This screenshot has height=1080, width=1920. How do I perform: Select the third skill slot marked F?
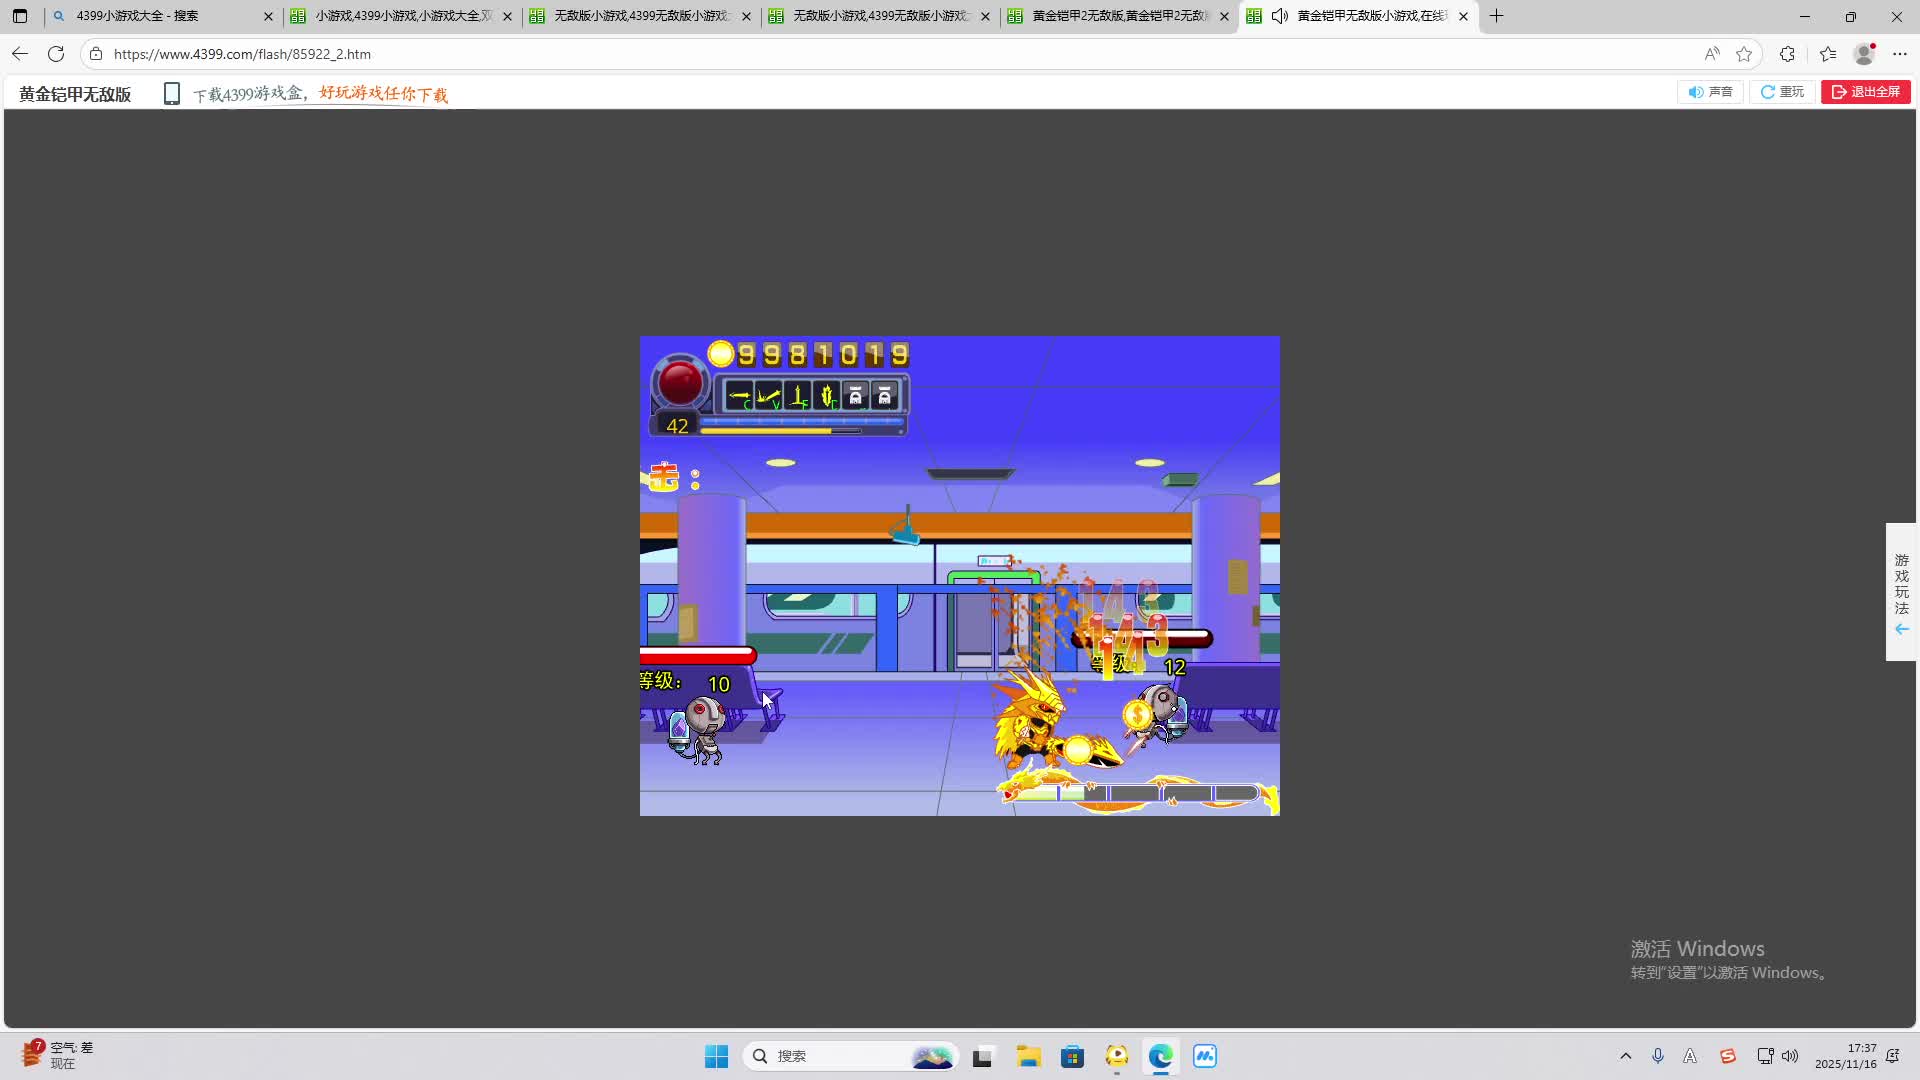pos(798,397)
